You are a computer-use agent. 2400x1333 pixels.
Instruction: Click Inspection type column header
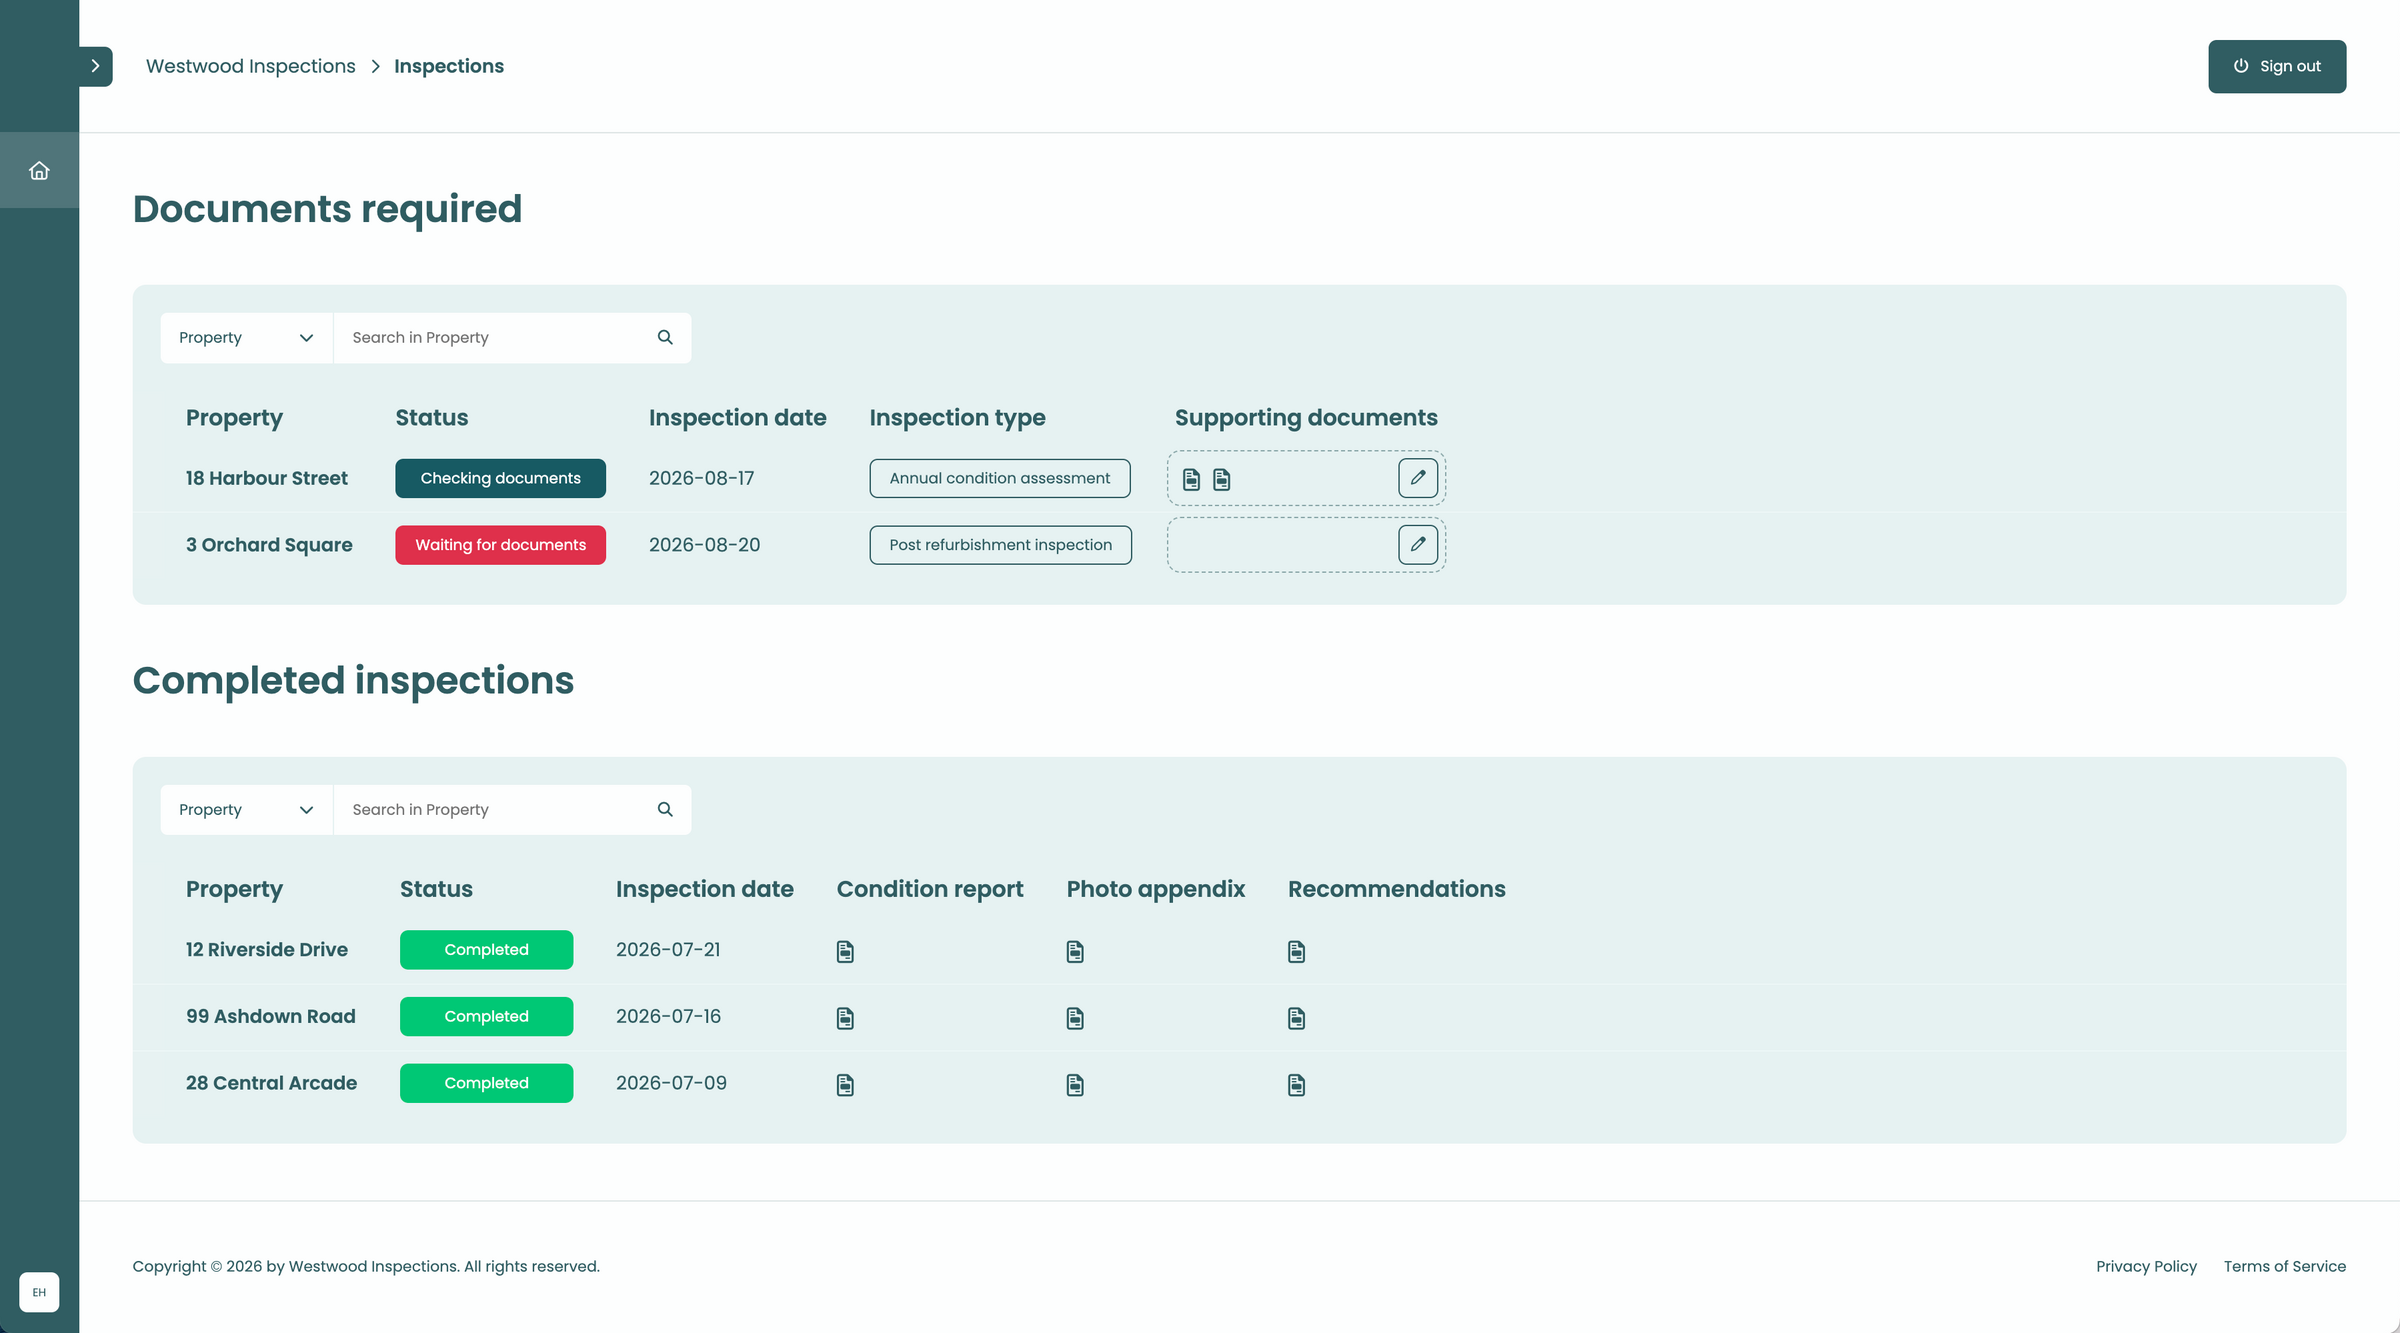pos(957,418)
